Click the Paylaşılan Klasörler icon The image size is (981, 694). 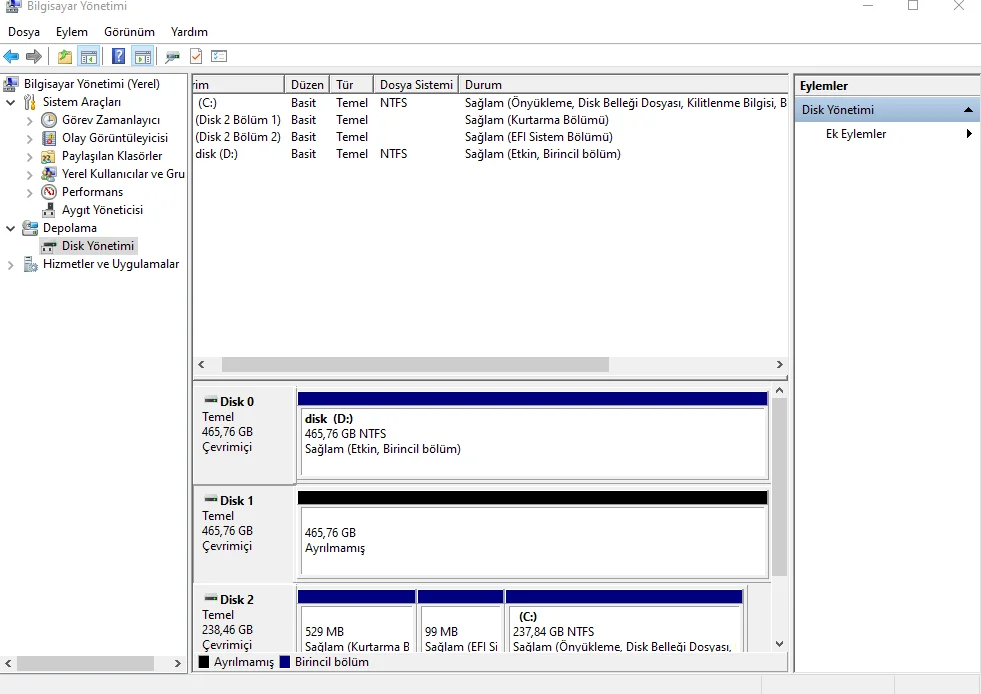click(x=48, y=156)
